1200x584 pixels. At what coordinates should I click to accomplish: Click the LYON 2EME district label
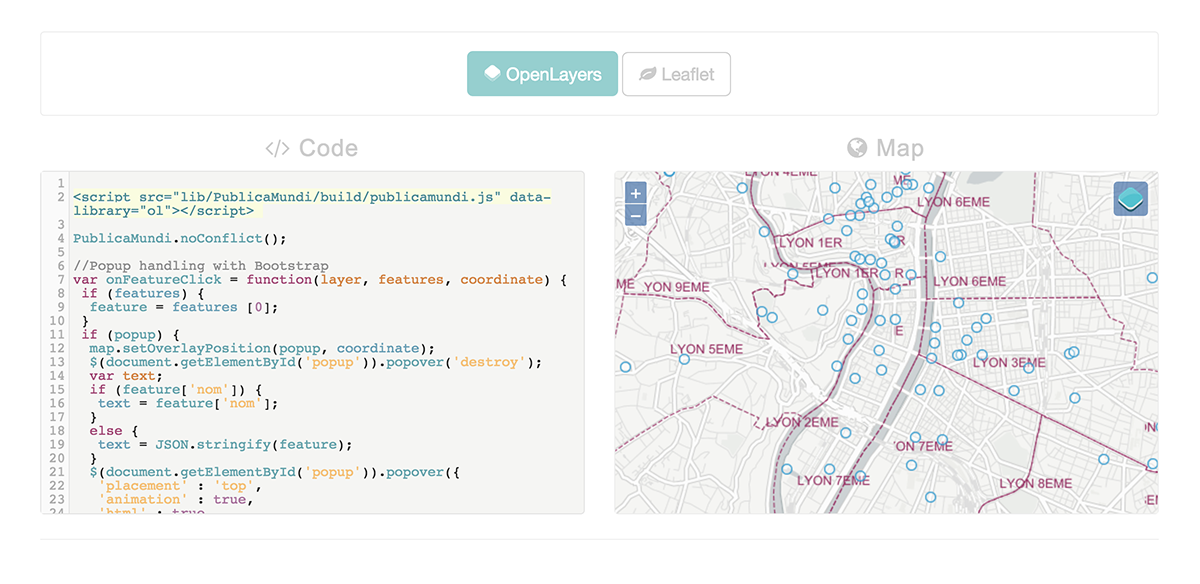coord(802,422)
